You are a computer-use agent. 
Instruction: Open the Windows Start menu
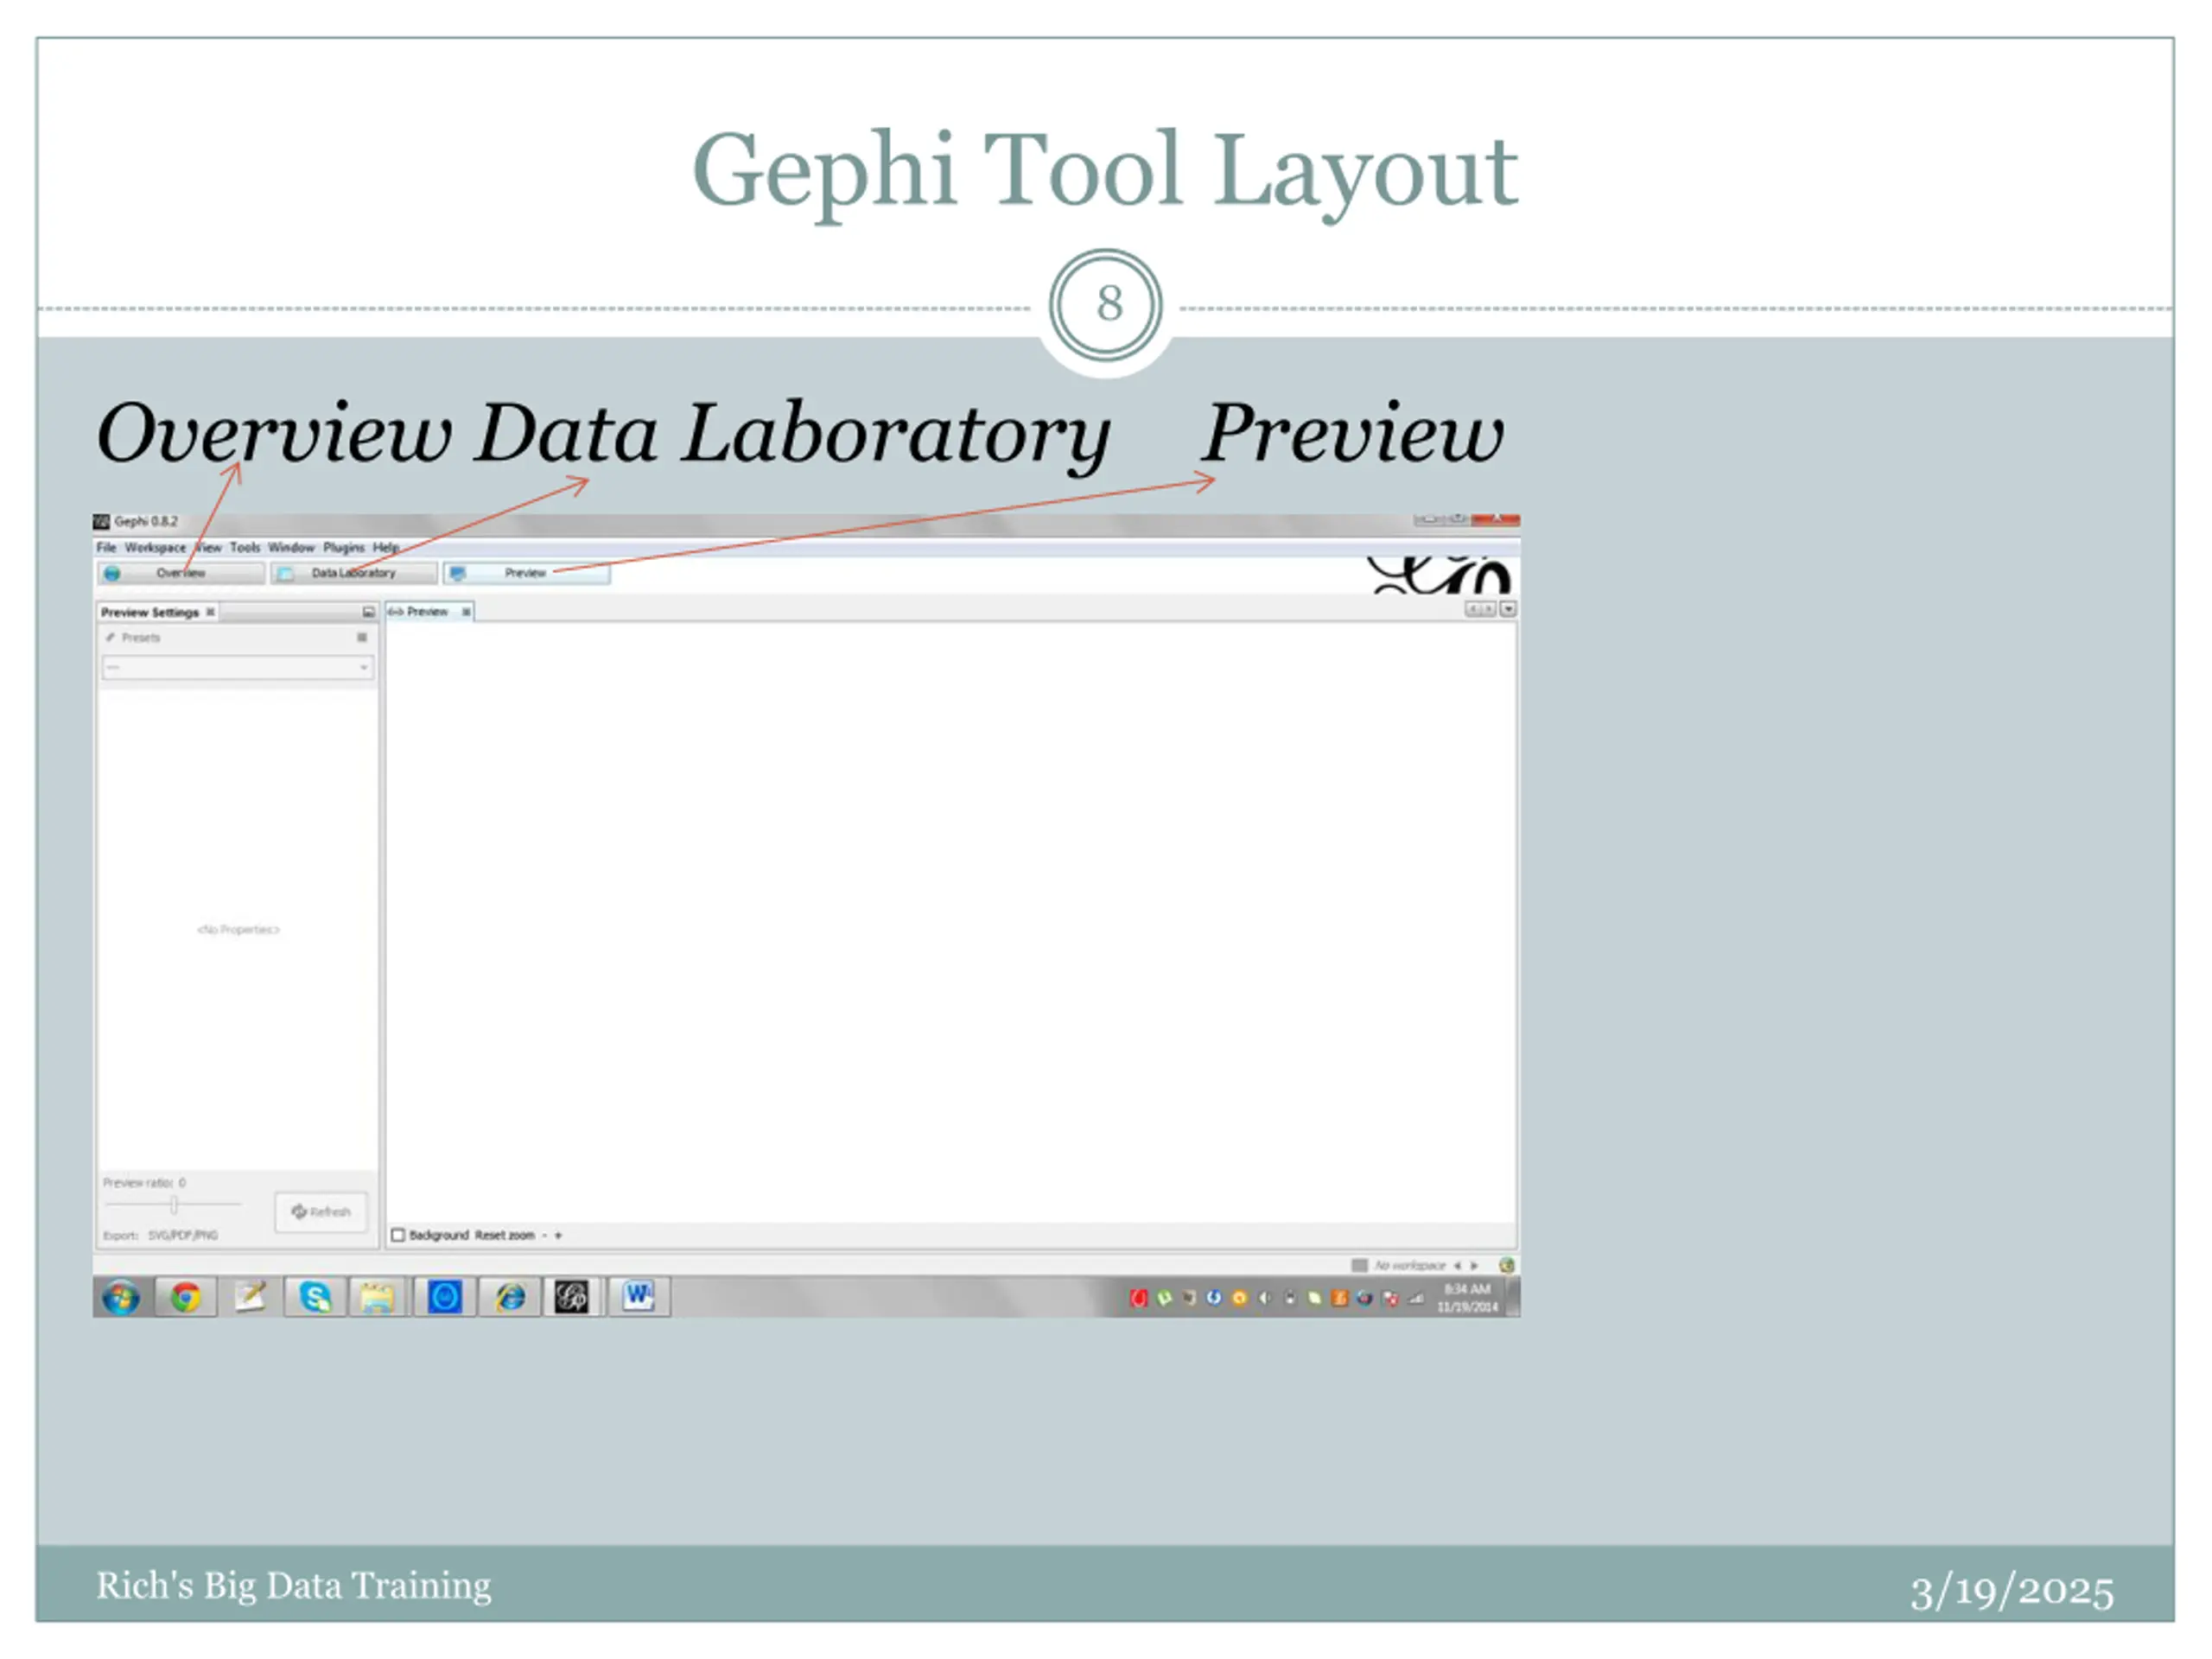click(x=121, y=1298)
